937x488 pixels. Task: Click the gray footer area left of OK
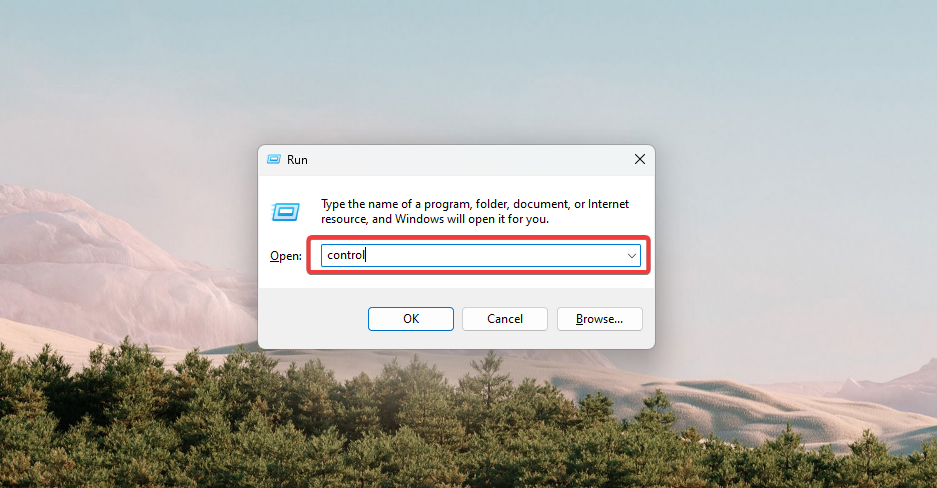pos(313,318)
